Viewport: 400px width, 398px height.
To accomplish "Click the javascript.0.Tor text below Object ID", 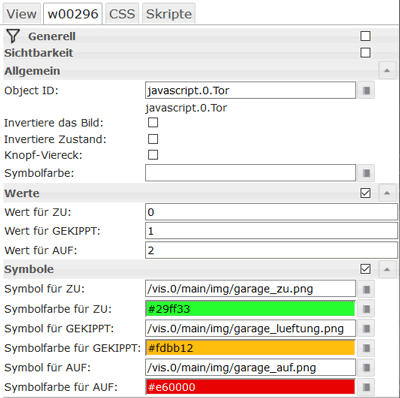I will [186, 108].
